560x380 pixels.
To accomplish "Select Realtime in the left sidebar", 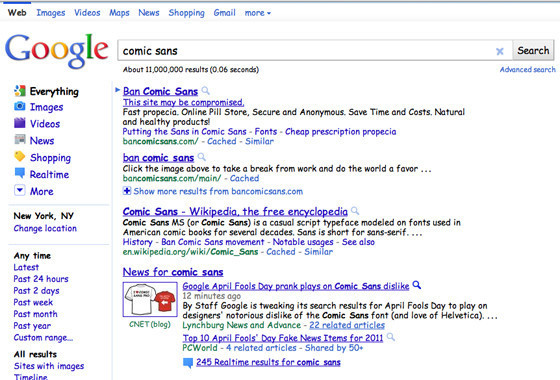I will [49, 175].
